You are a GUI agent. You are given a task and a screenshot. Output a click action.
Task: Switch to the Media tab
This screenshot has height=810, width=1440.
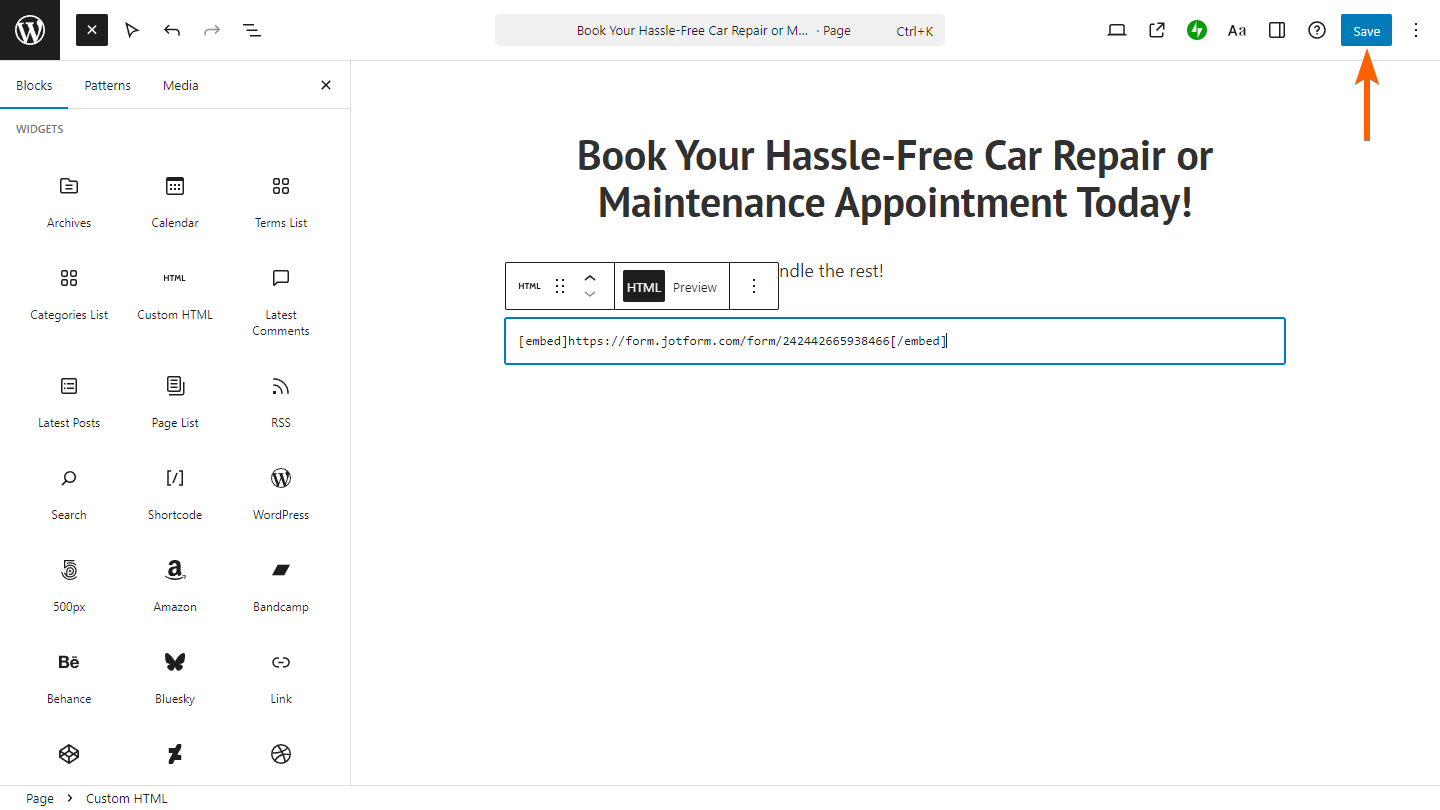181,85
